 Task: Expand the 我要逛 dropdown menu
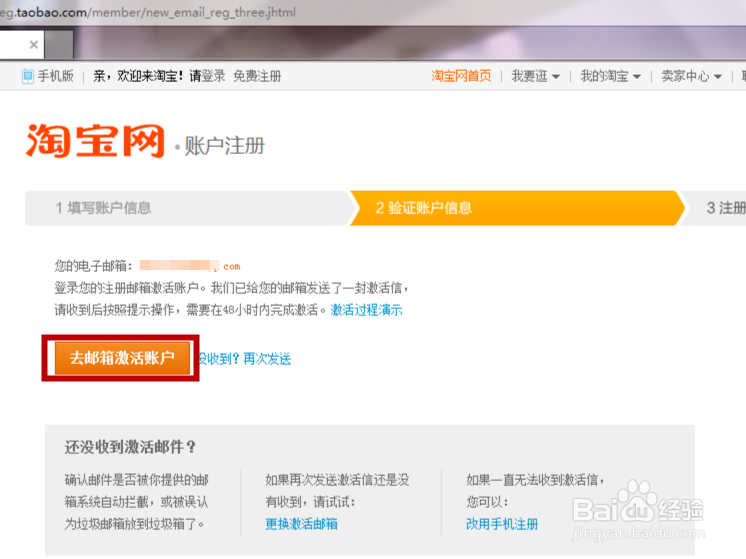click(x=535, y=76)
